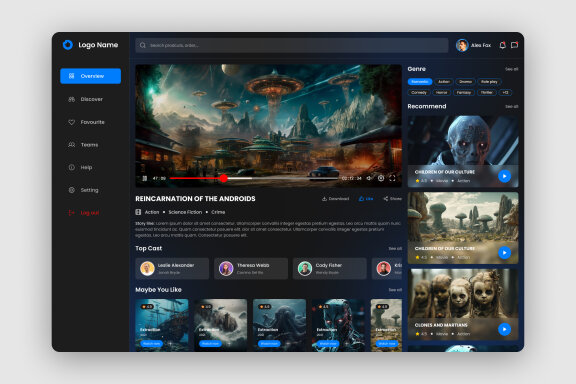Select the Drama genre chip
Image resolution: width=576 pixels, height=384 pixels.
[x=465, y=82]
